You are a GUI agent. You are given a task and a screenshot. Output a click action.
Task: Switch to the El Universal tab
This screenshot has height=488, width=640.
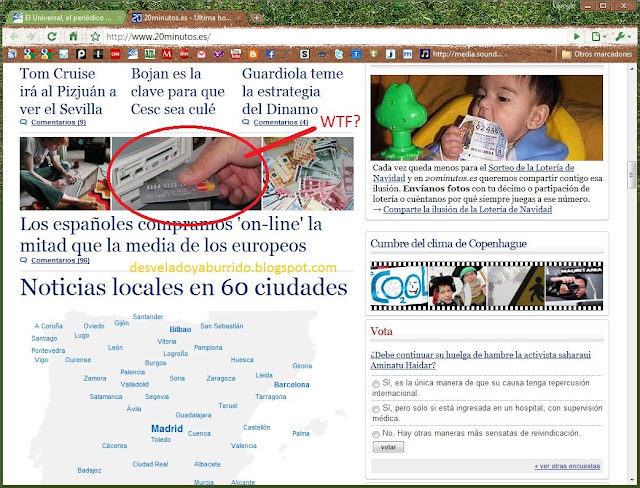point(67,18)
